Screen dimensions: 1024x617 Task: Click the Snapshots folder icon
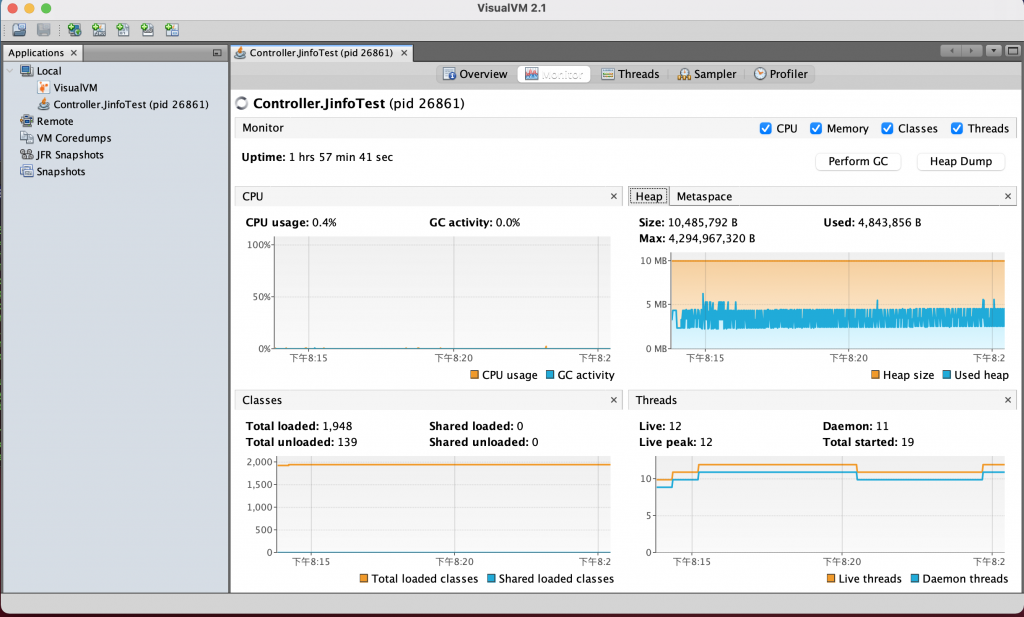pos(26,171)
